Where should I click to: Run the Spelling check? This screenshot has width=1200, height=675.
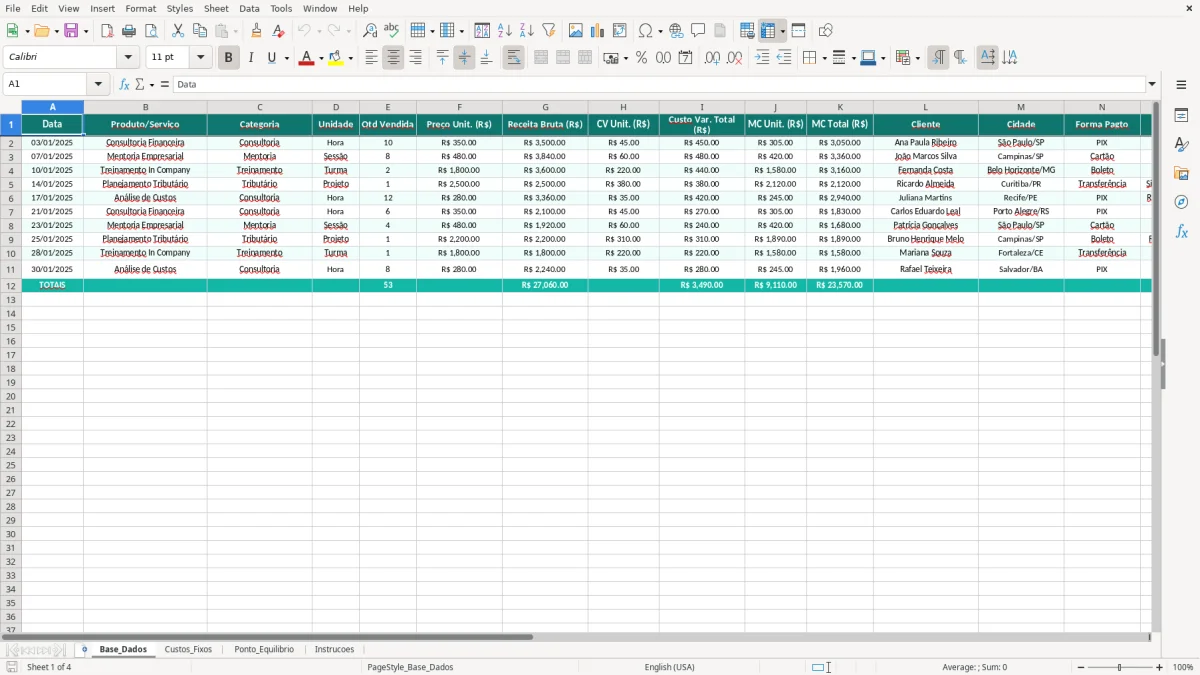(392, 31)
